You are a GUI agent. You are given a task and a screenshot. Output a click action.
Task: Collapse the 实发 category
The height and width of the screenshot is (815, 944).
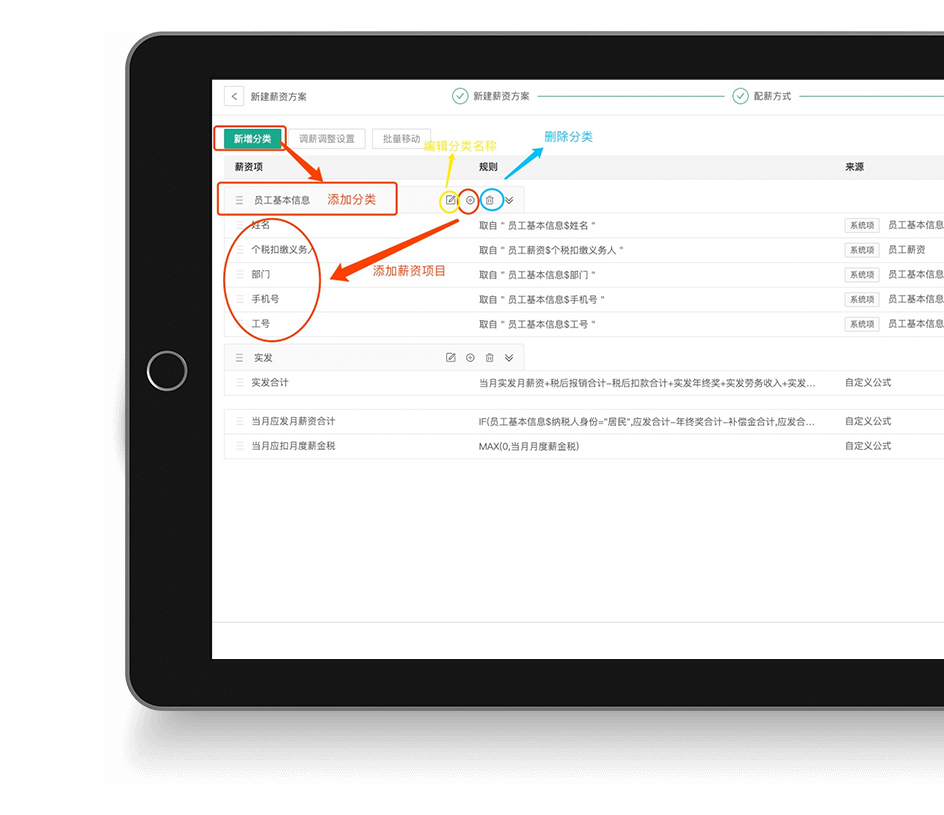click(509, 357)
